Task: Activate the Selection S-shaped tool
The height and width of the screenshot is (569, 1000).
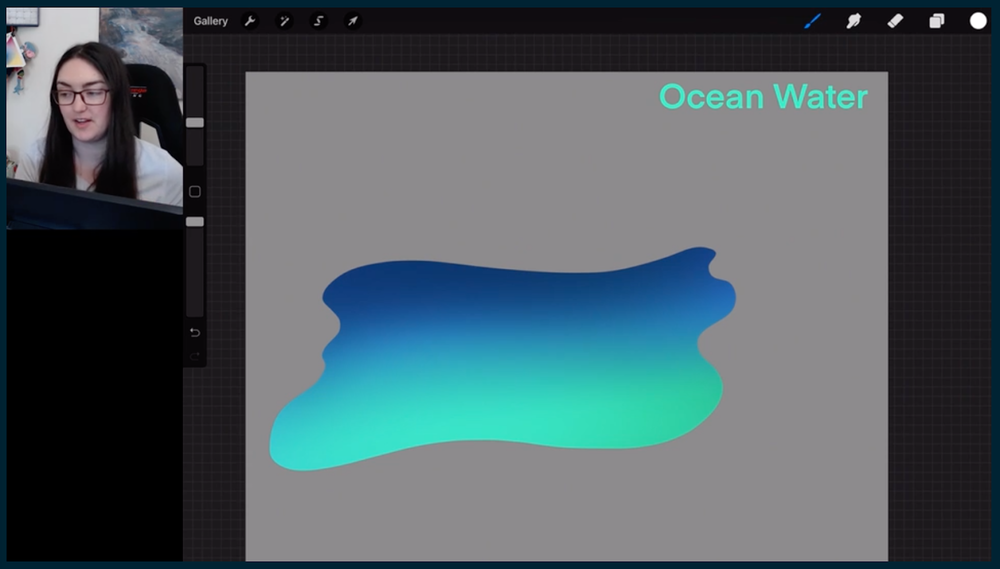Action: pyautogui.click(x=319, y=21)
